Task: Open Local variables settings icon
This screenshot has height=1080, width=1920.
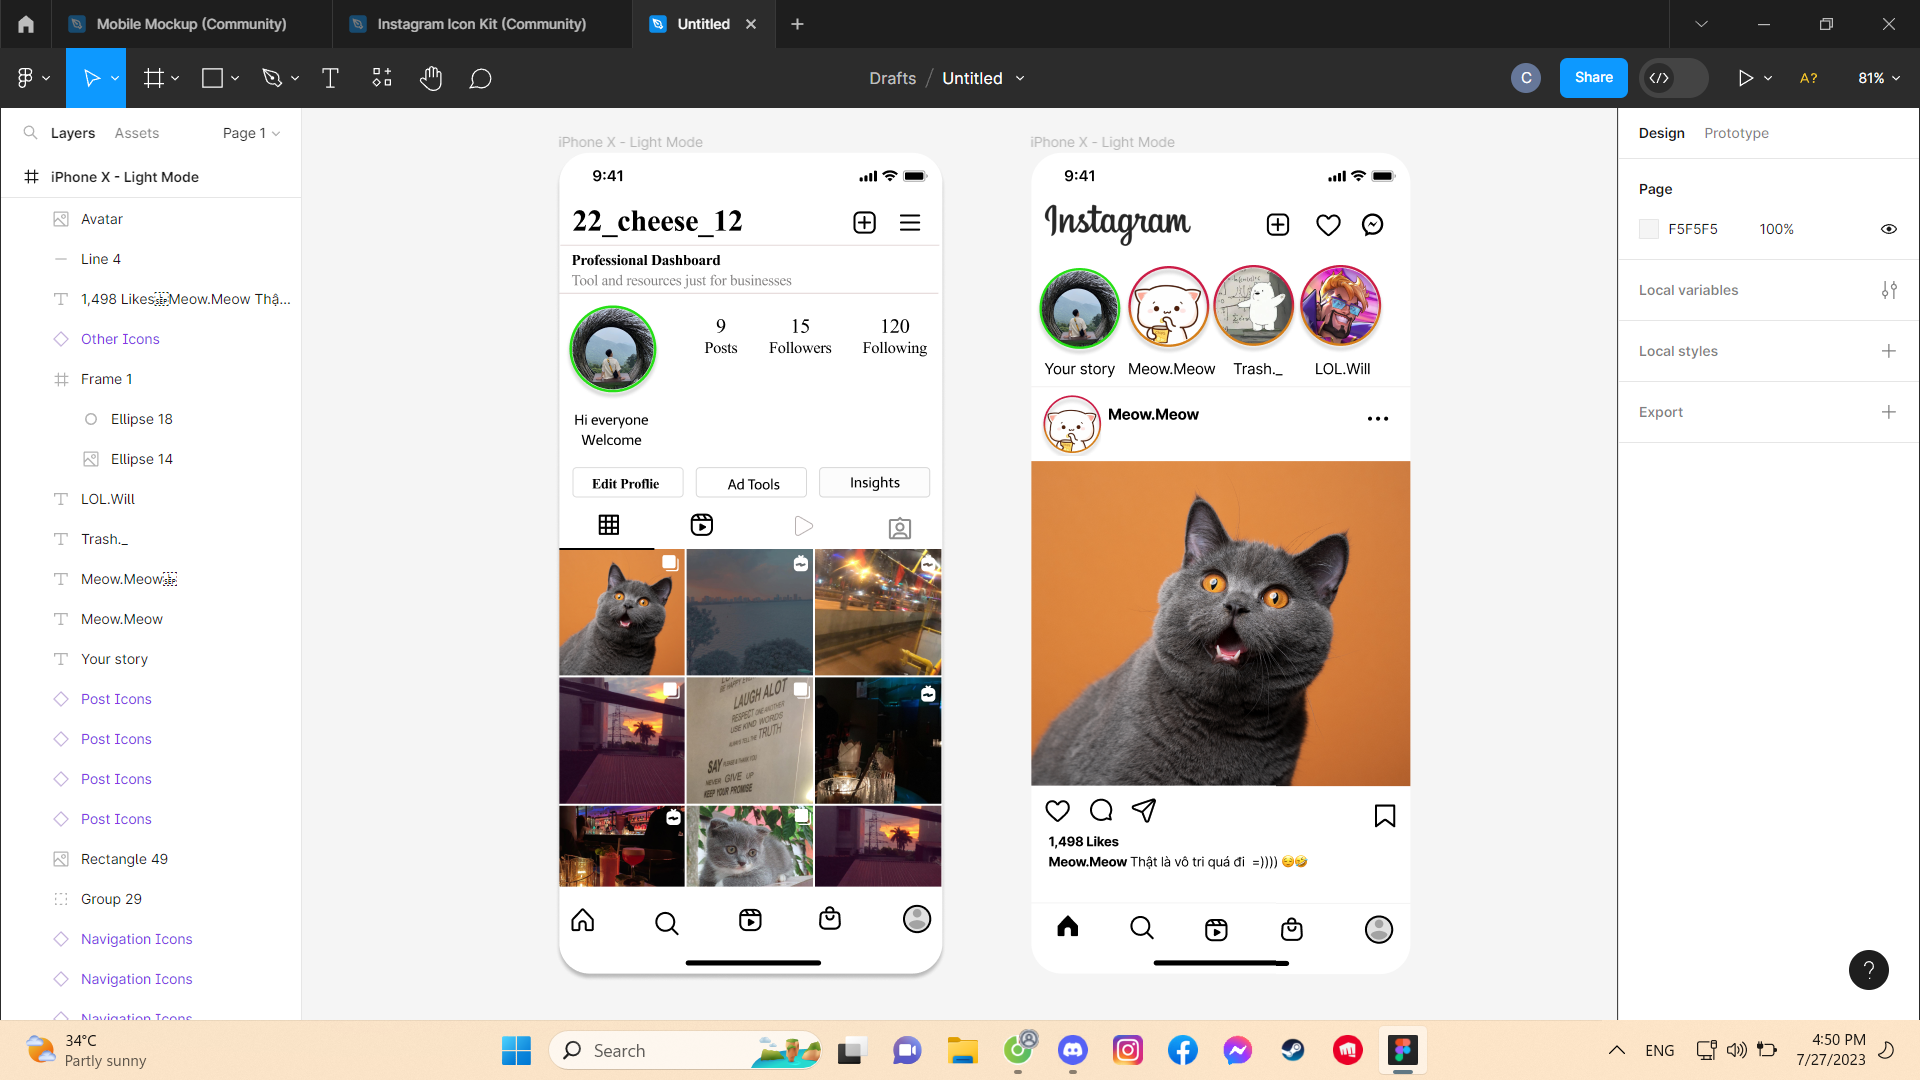Action: click(x=1889, y=290)
